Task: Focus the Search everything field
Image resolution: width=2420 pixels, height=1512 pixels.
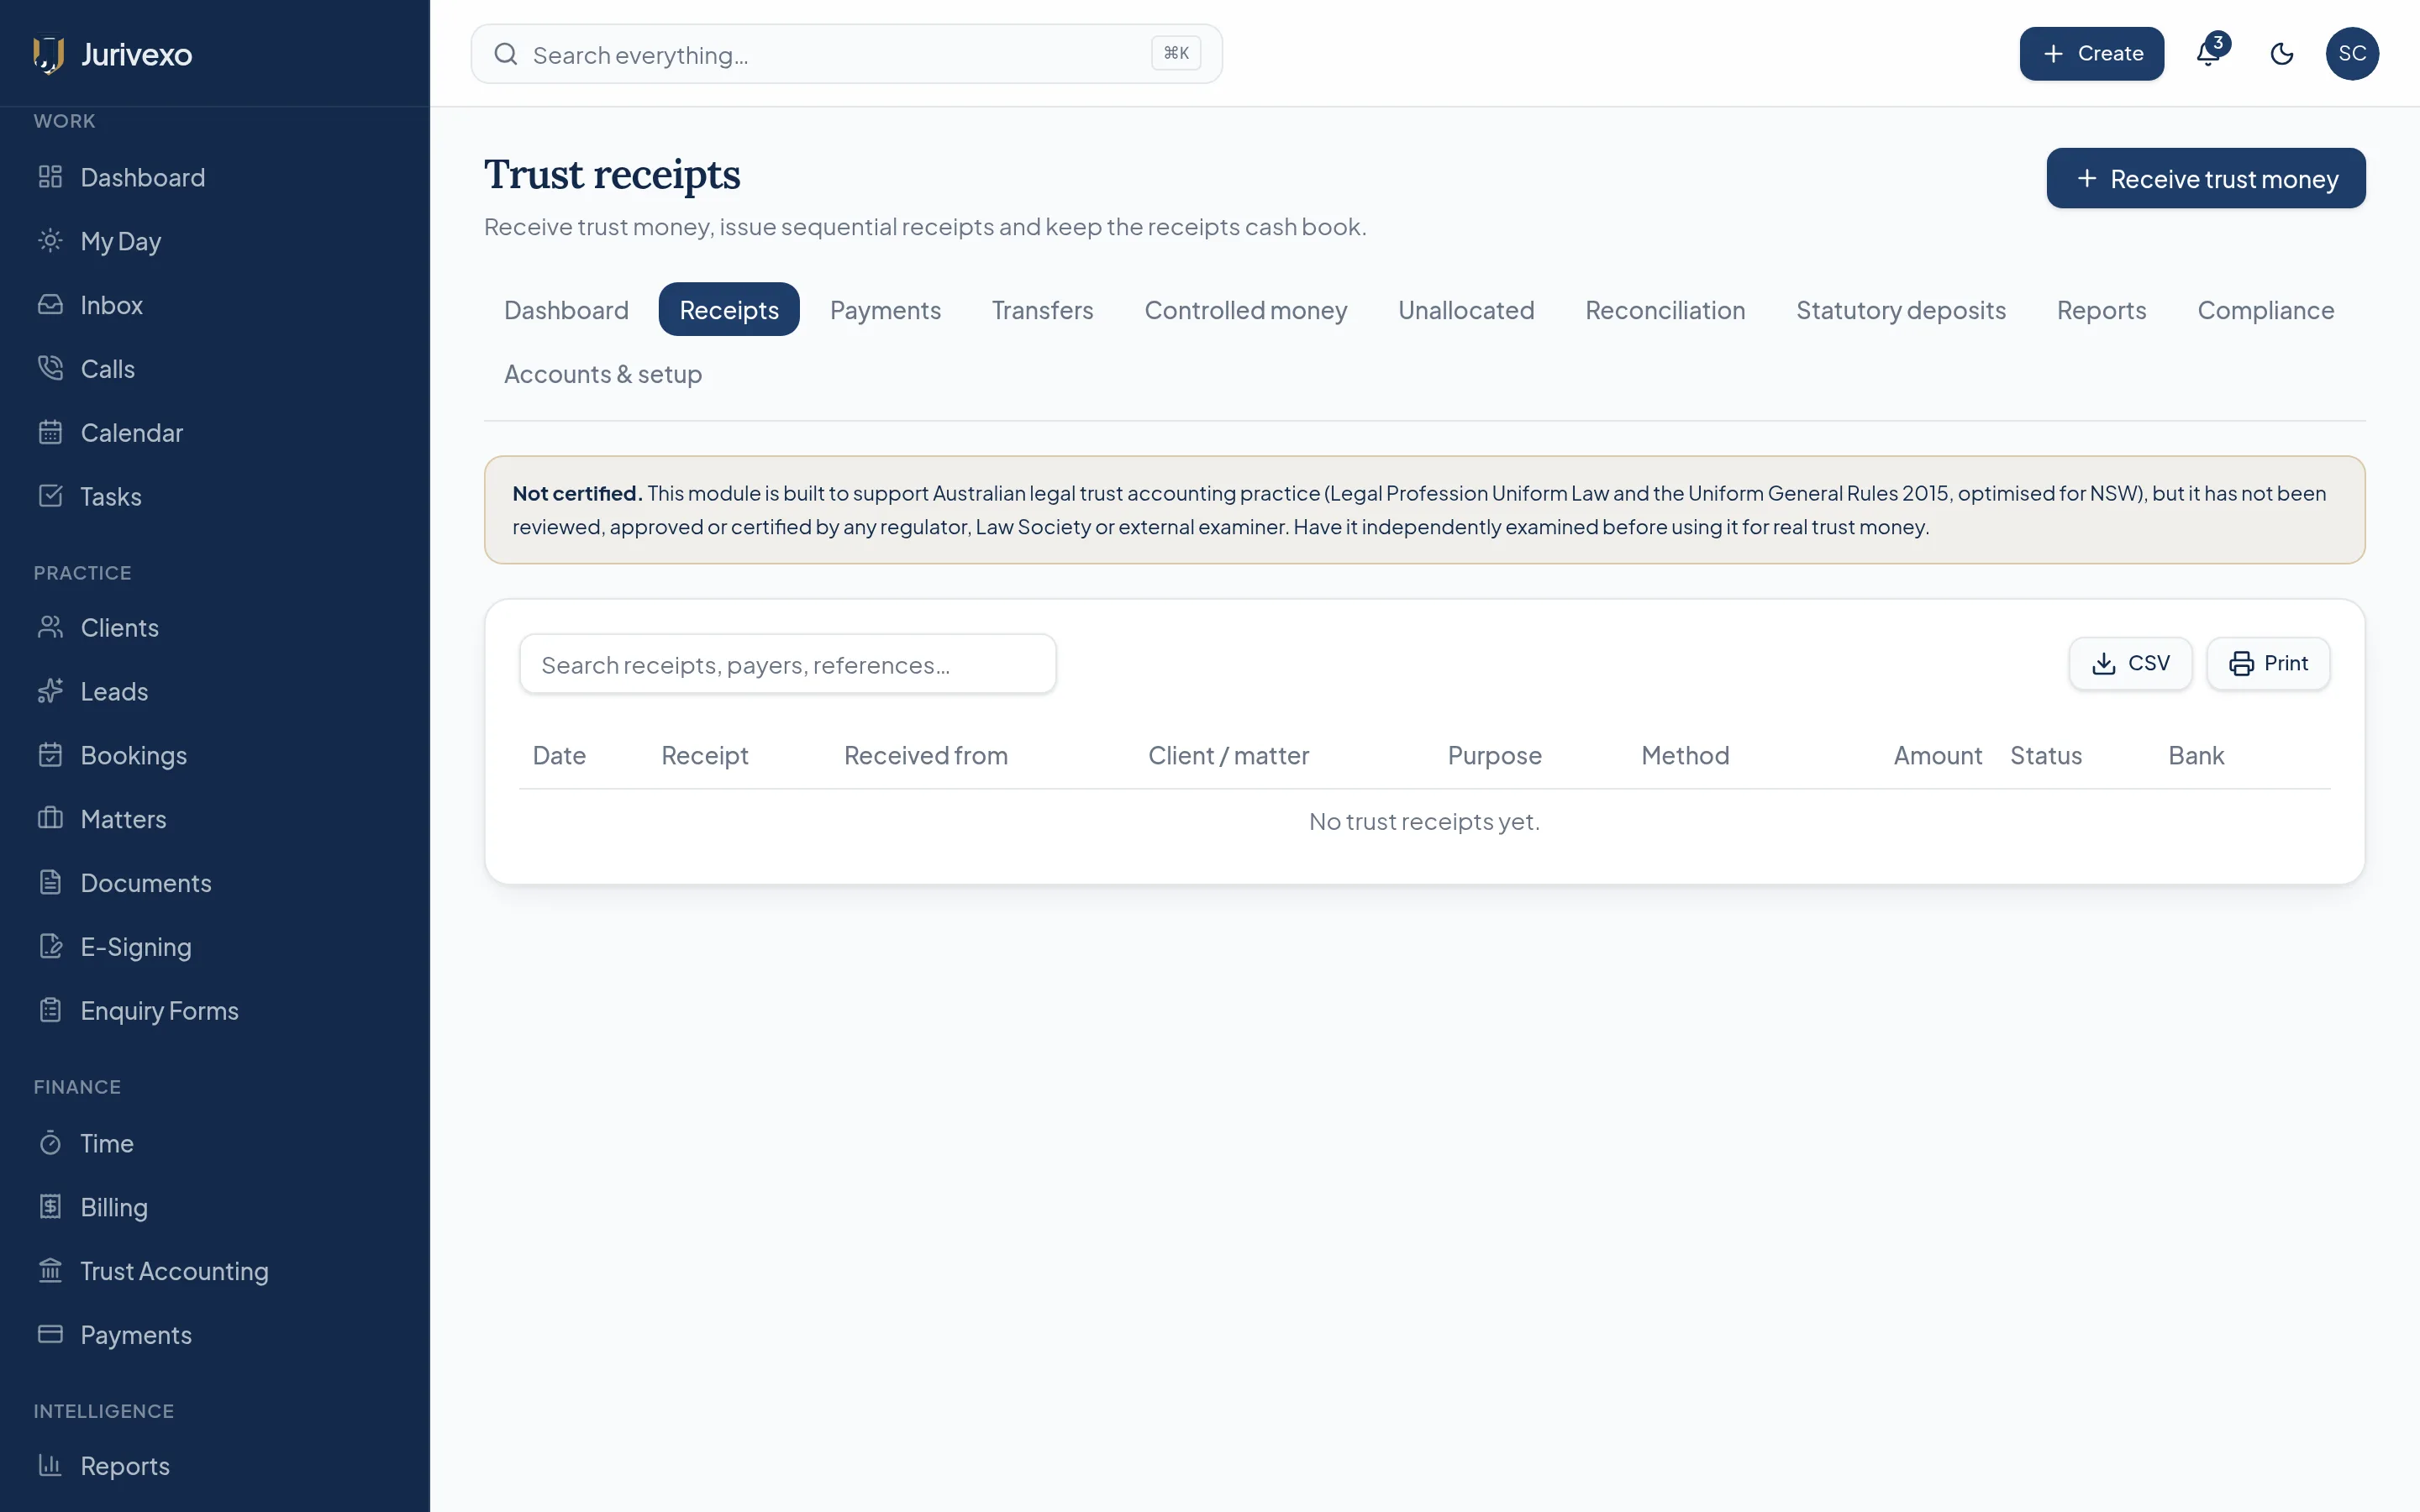Action: pyautogui.click(x=846, y=54)
